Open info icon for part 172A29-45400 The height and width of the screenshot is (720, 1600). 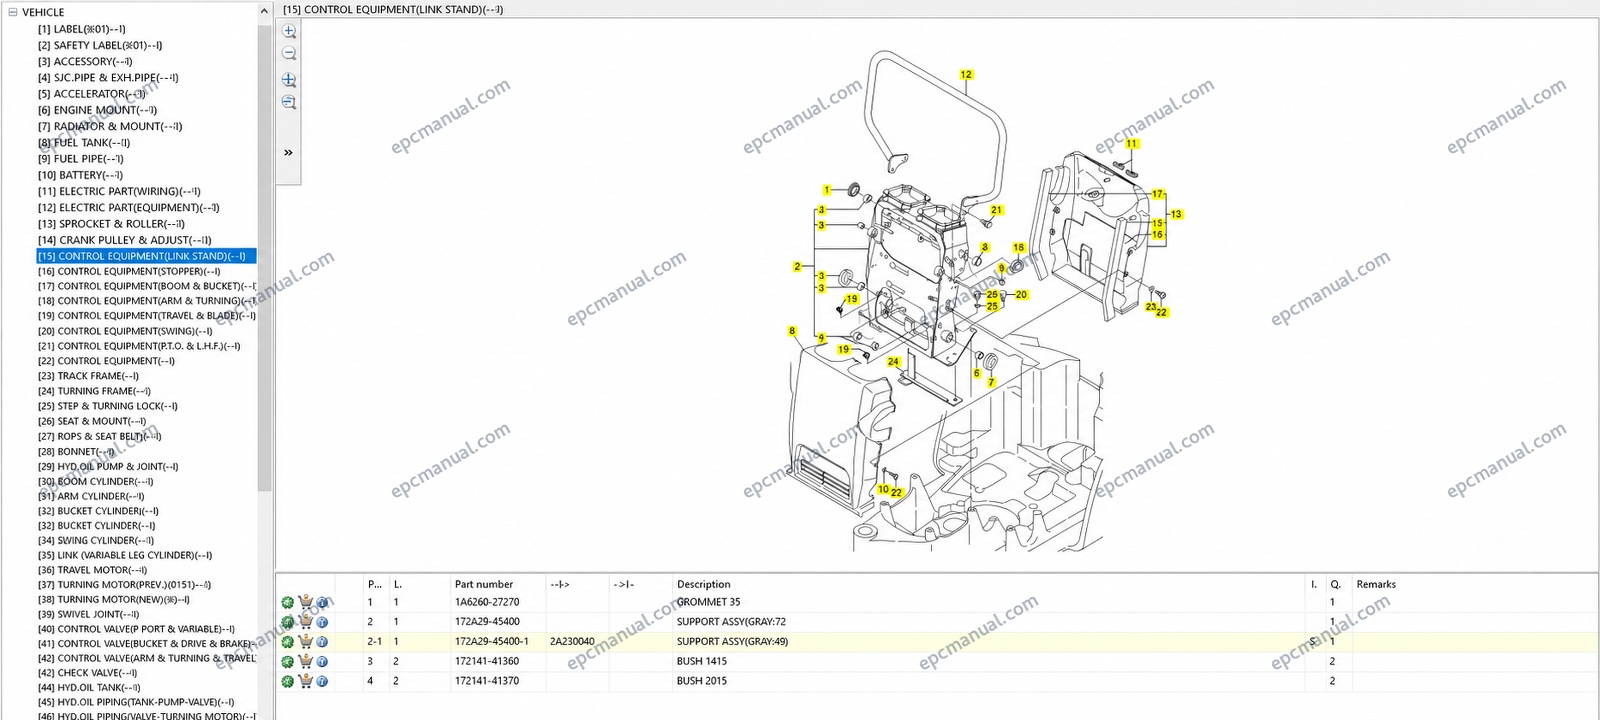pos(322,622)
